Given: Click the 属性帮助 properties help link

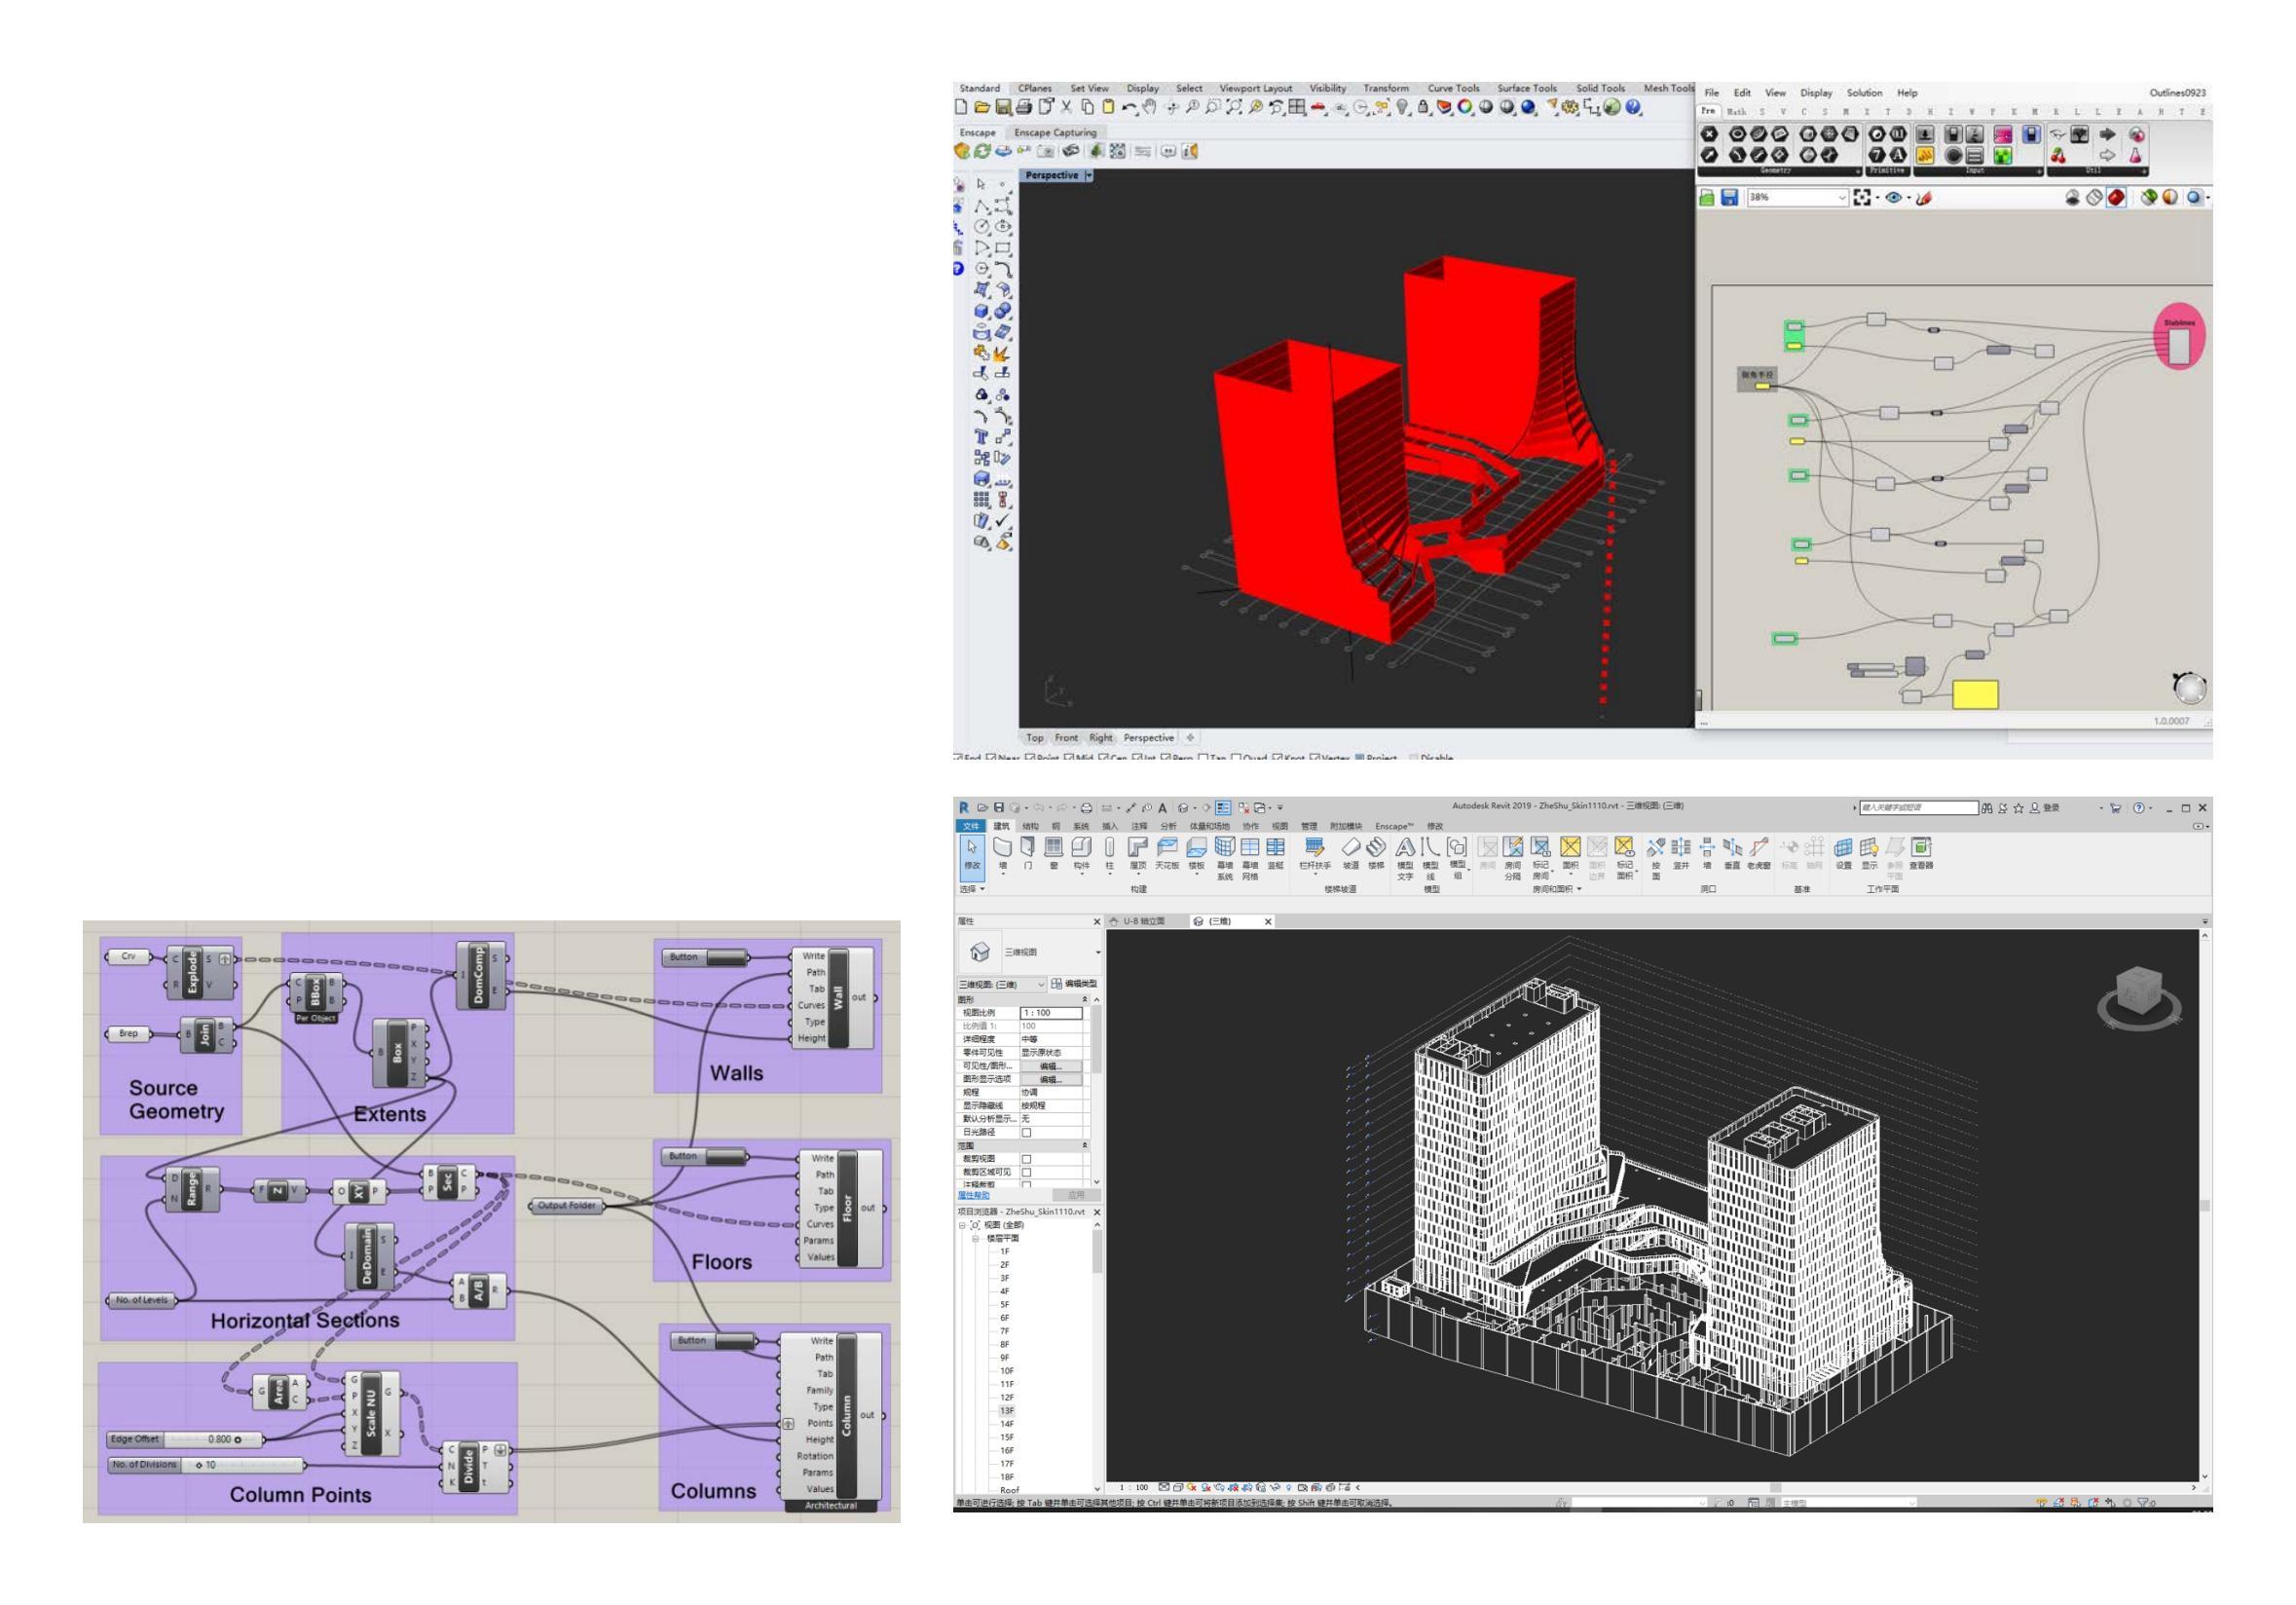Looking at the screenshot, I should click(x=973, y=1195).
